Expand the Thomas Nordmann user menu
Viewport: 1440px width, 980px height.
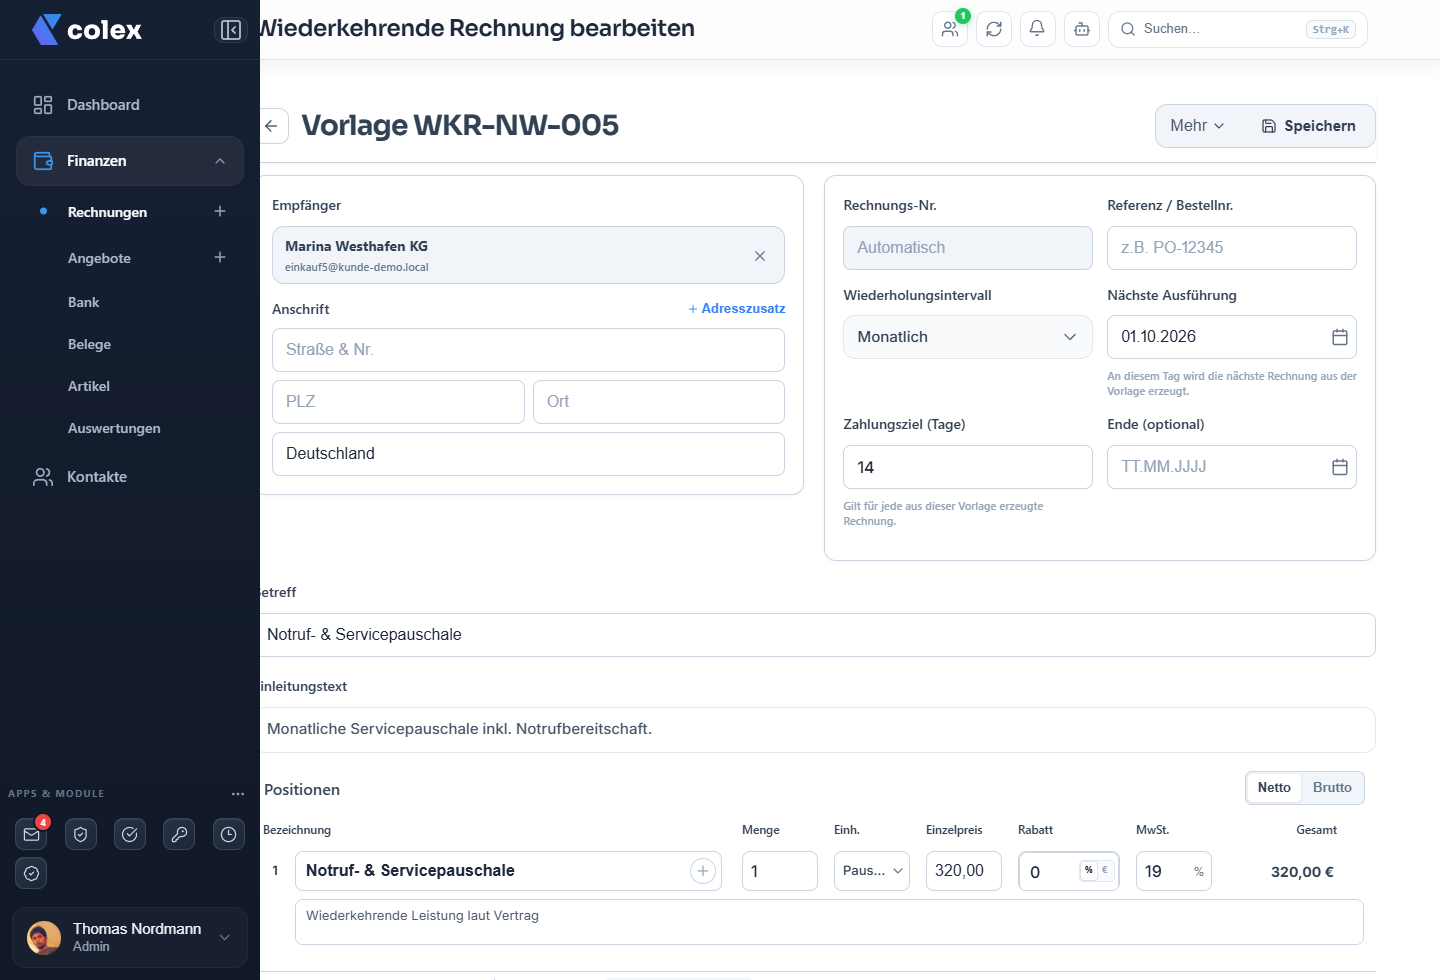(130, 937)
